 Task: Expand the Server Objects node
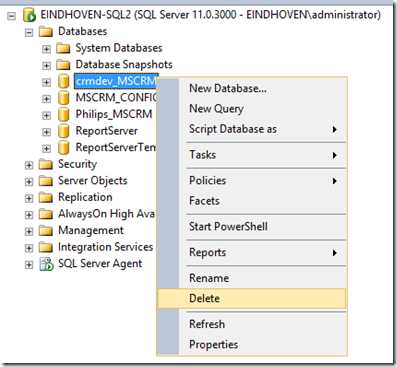[x=29, y=182]
